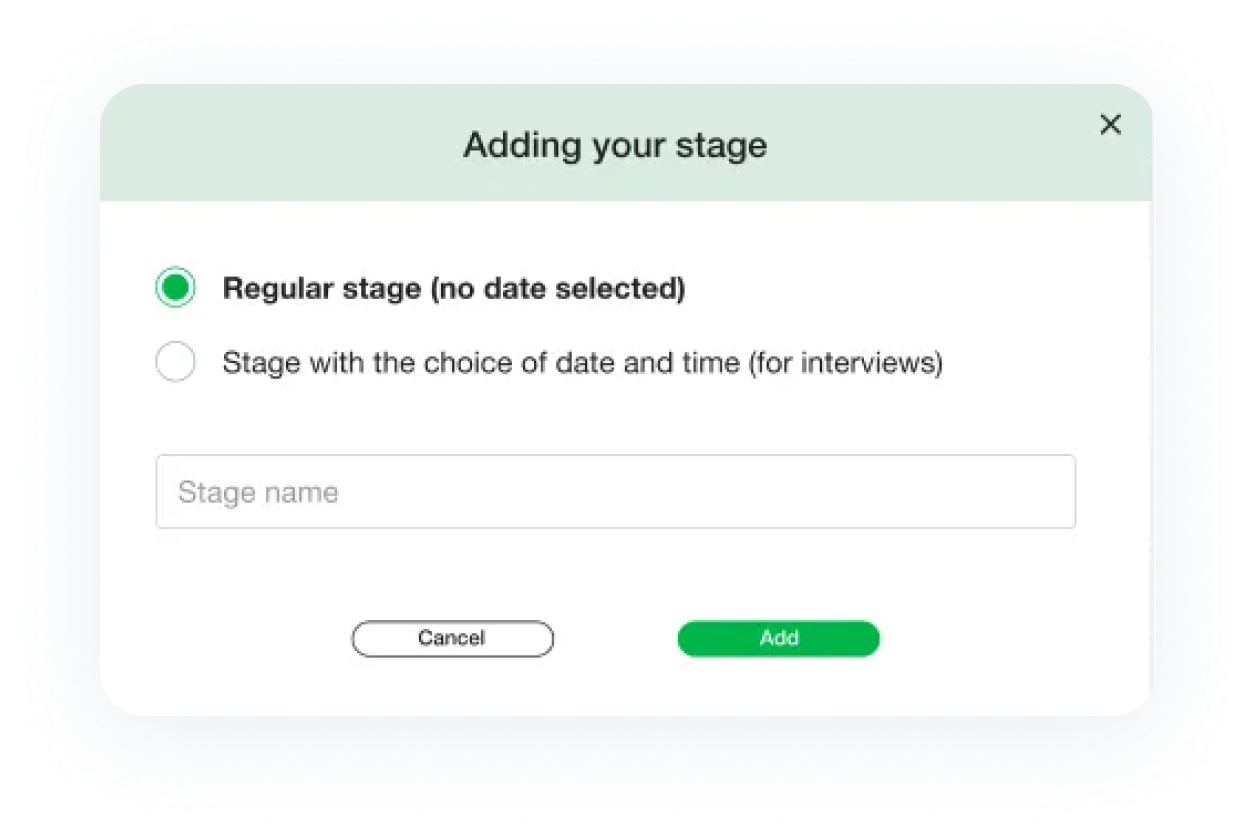
Task: Close the Adding your stage dialog
Action: click(x=1110, y=125)
